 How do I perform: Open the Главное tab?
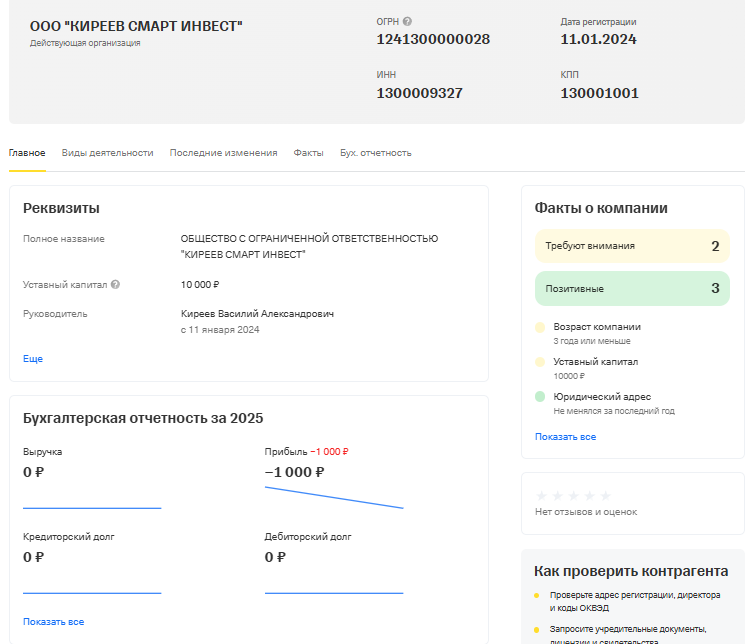(27, 153)
